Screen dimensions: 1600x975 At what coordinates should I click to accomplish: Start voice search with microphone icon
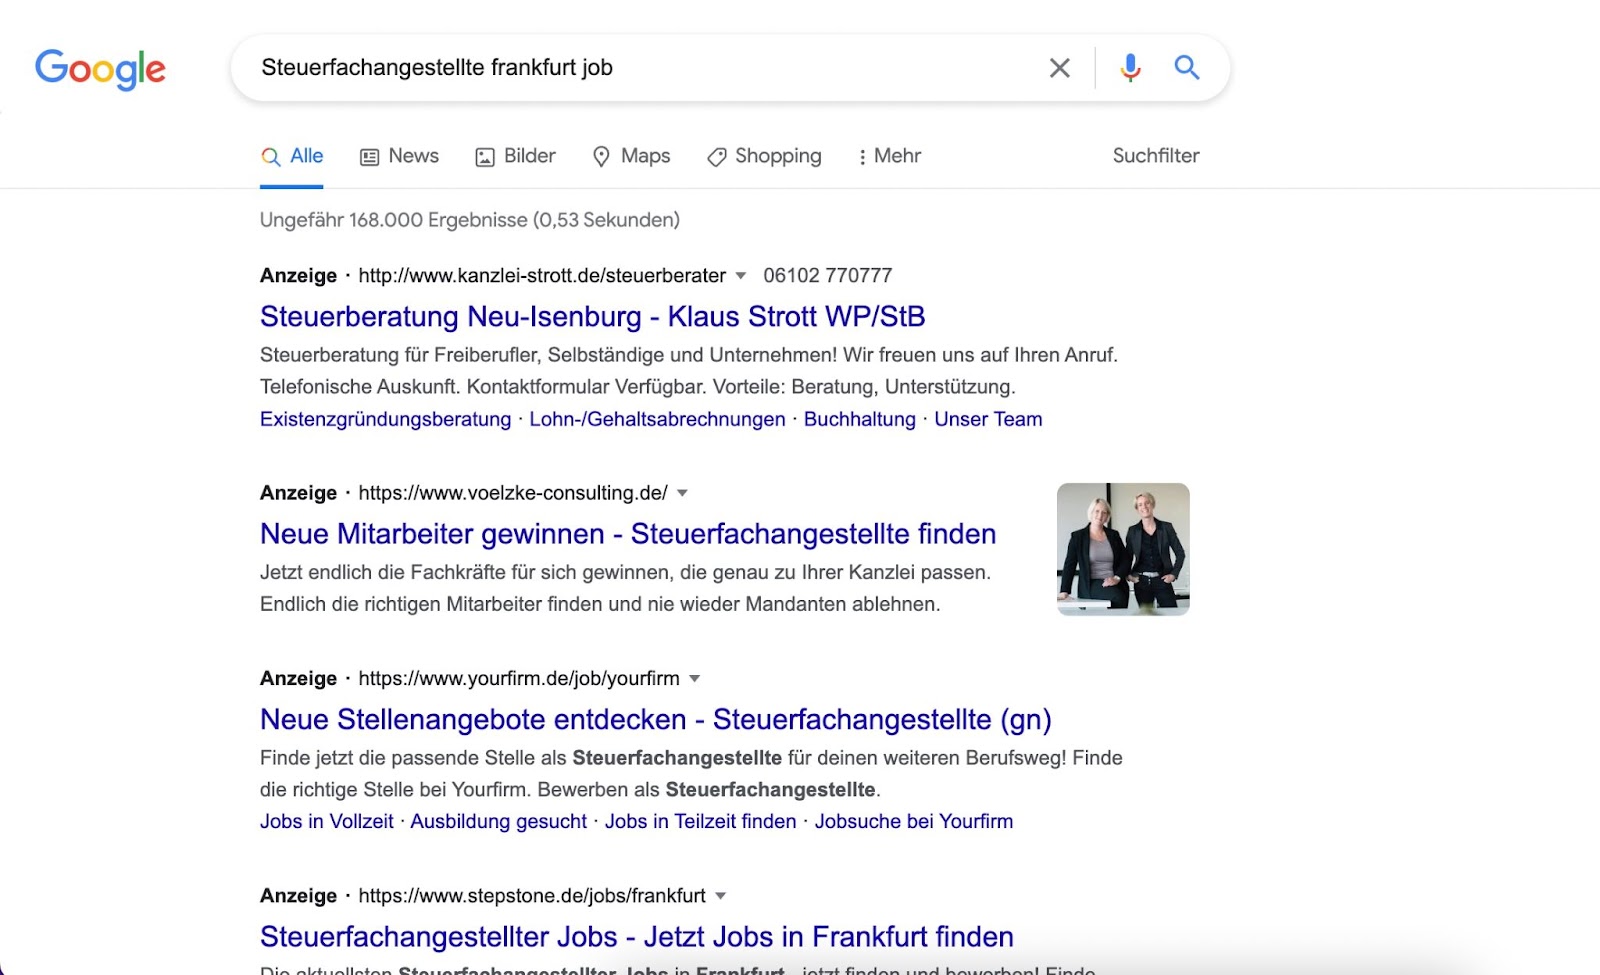[1130, 68]
